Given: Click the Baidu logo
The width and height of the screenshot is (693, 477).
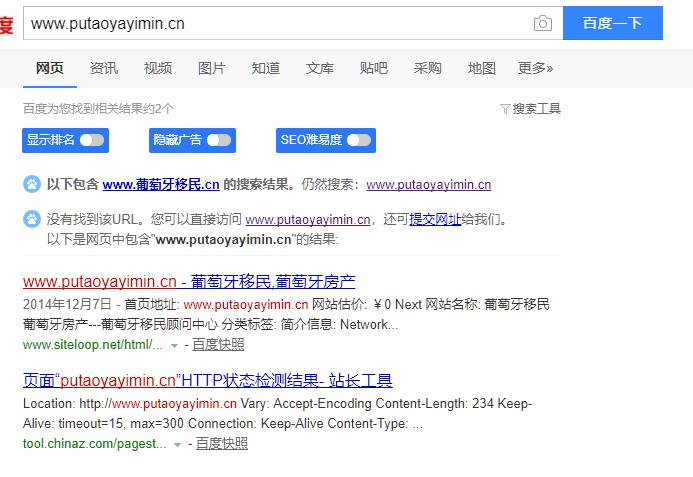Looking at the screenshot, I should click(6, 24).
